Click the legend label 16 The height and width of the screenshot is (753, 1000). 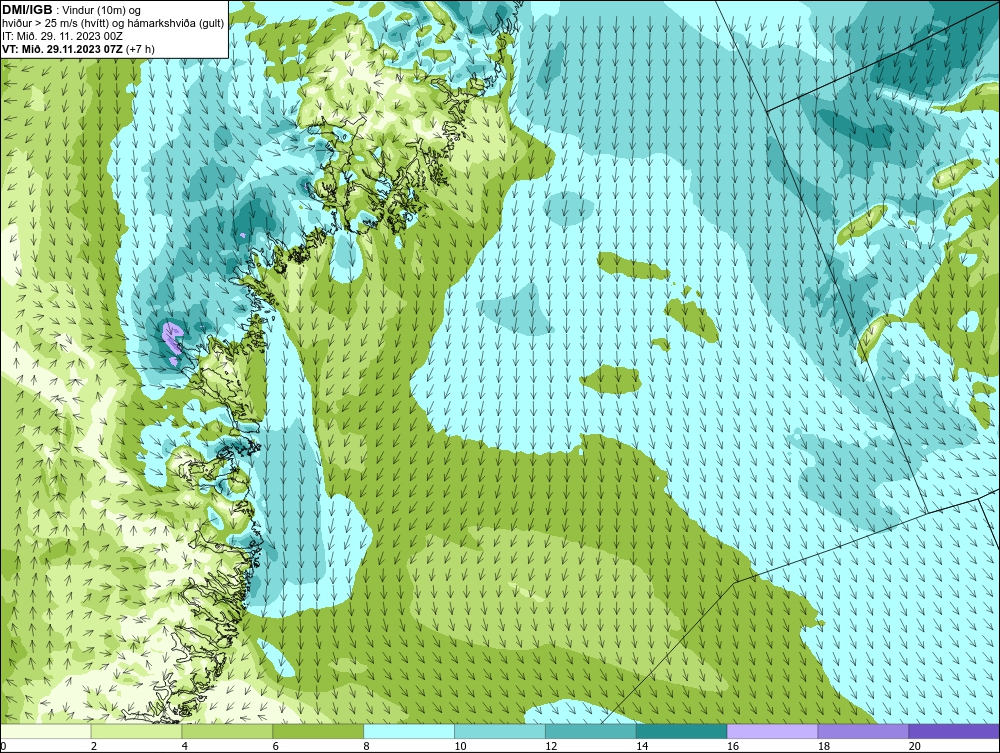[x=733, y=746]
